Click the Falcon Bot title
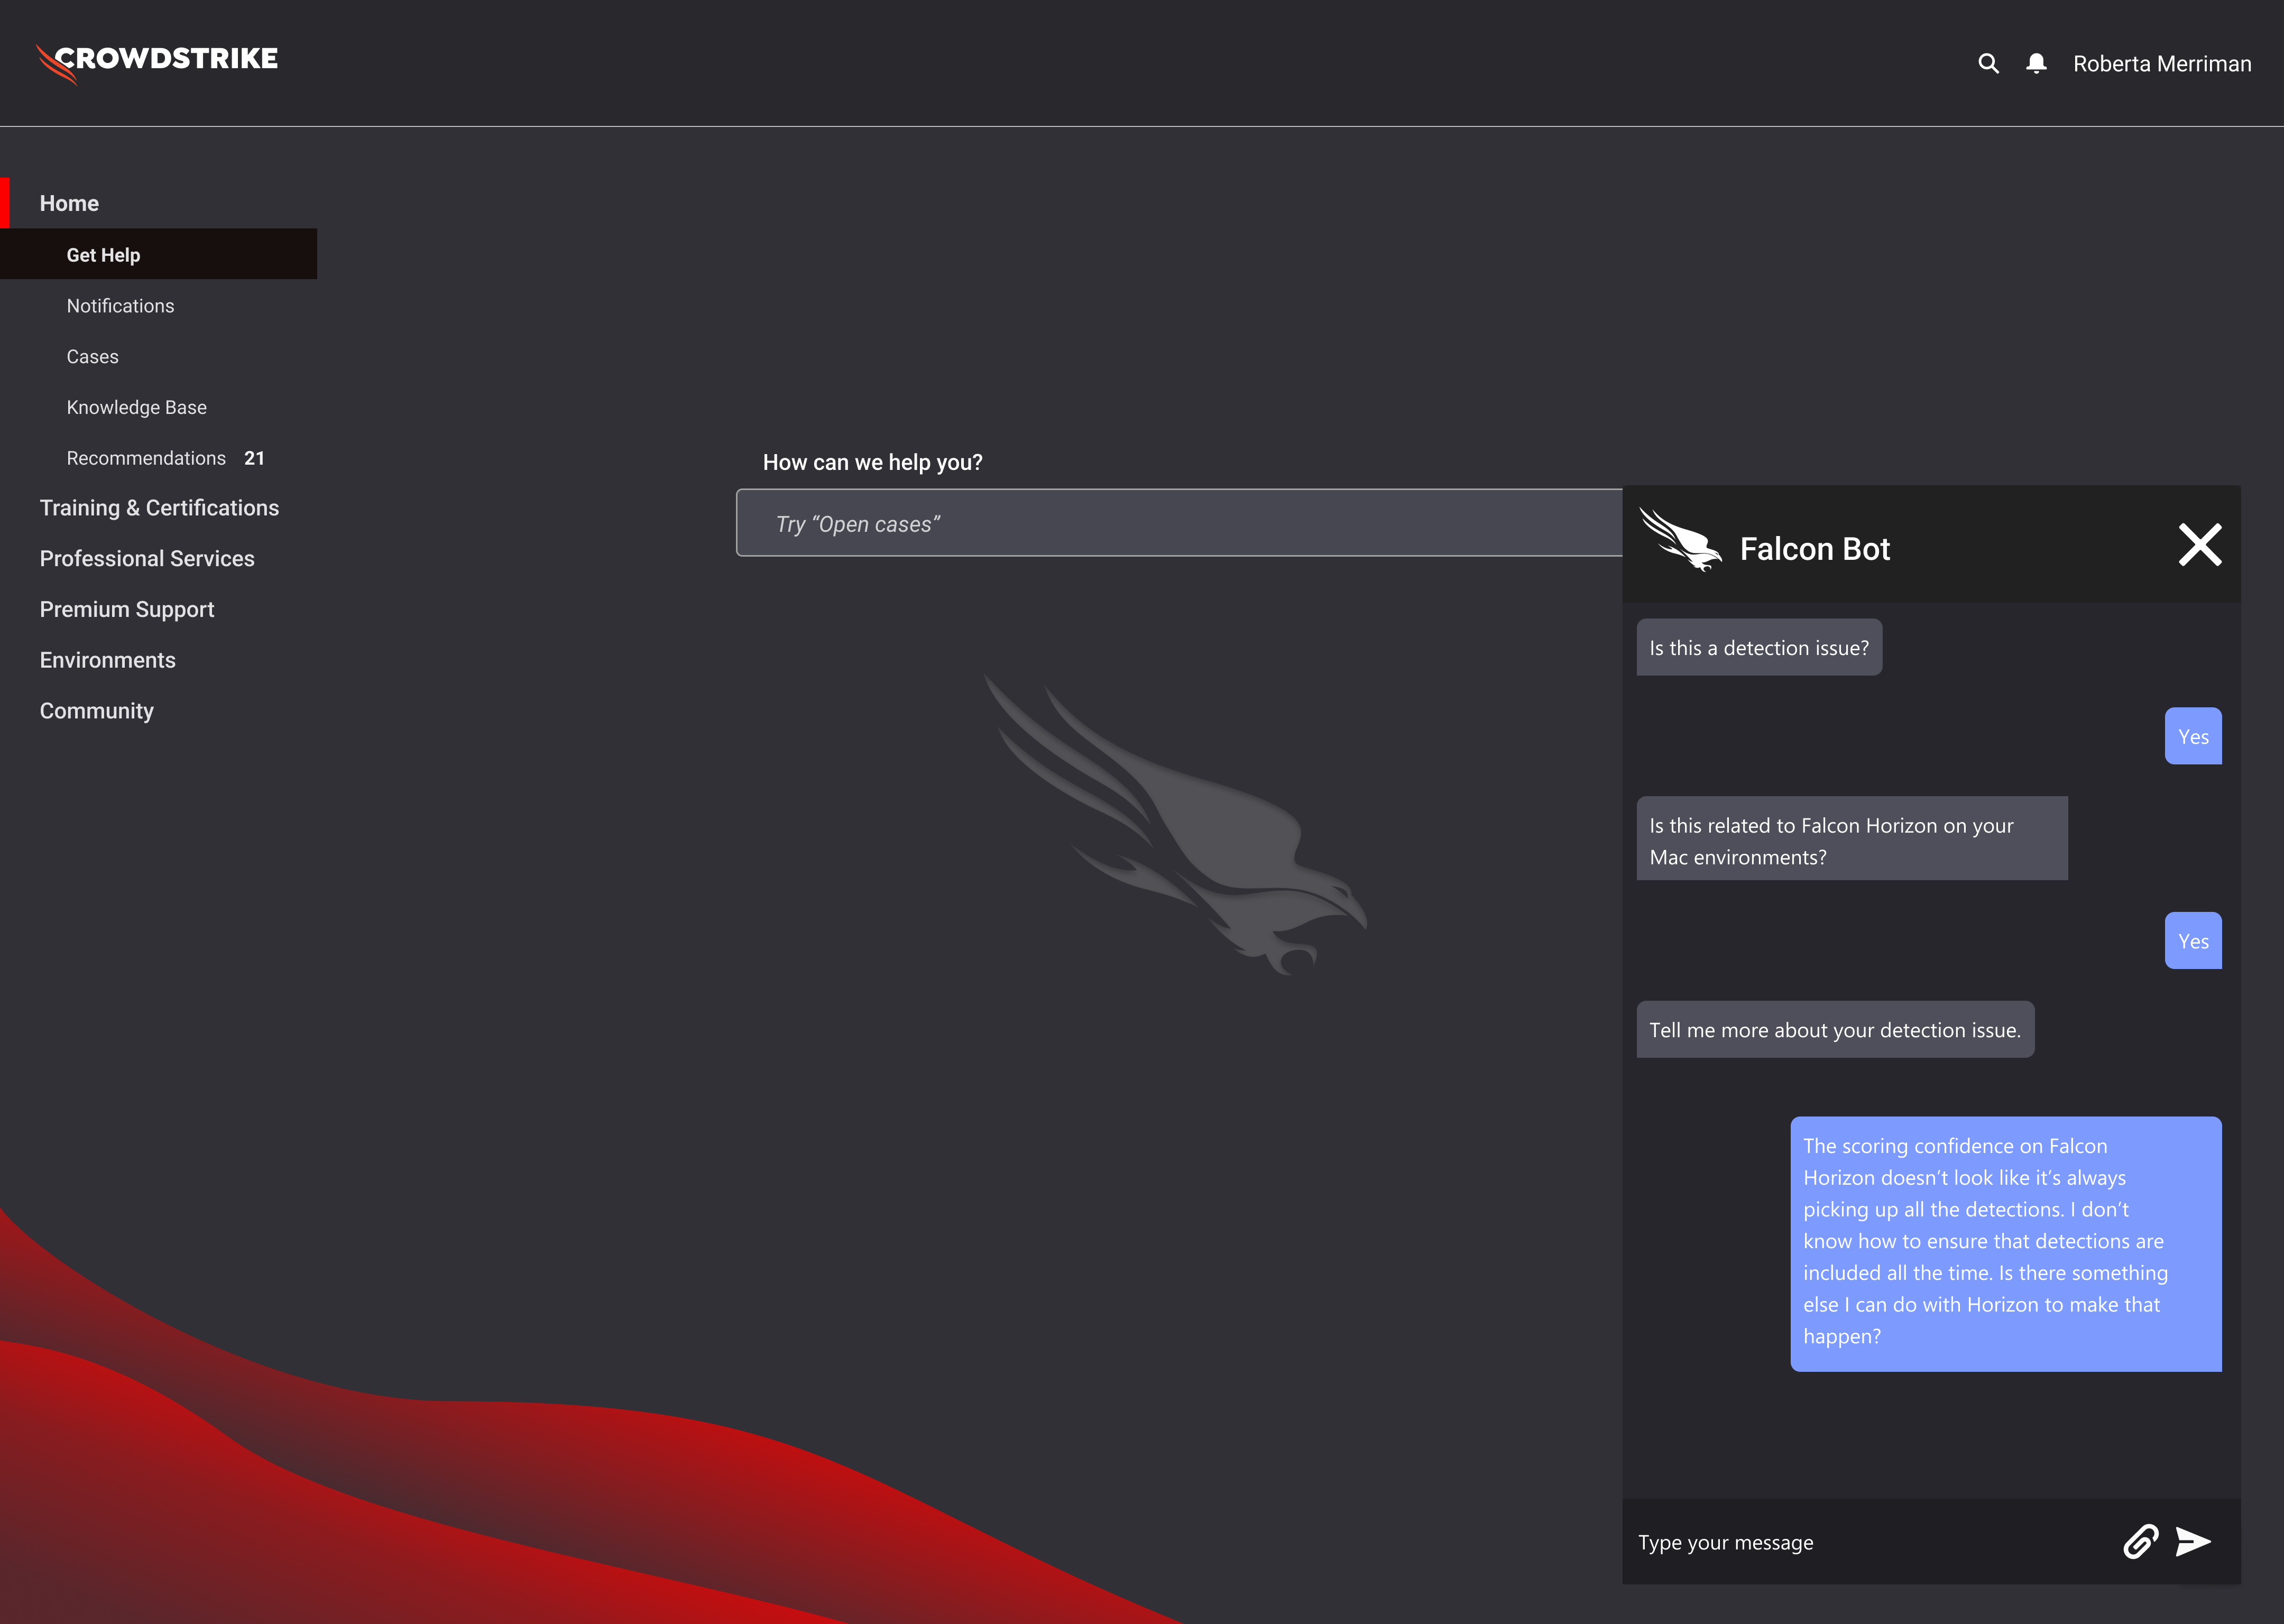 1814,549
